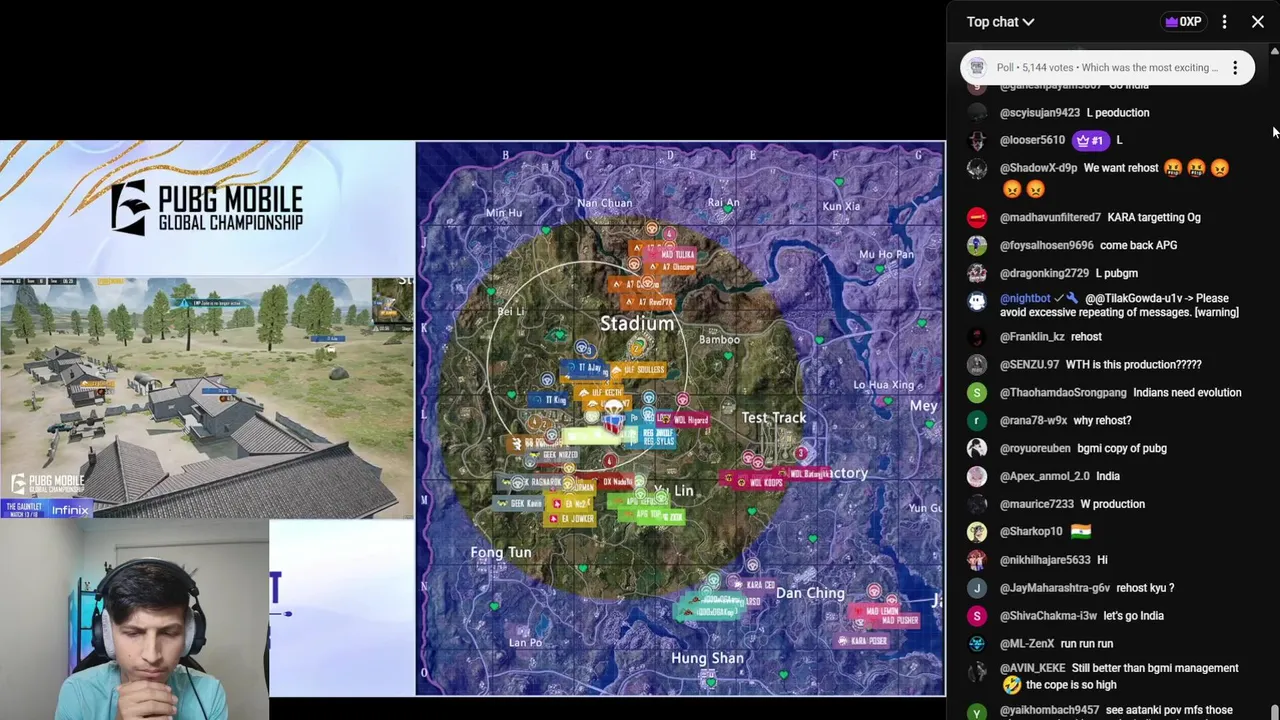
Task: Open the 0XP points badge
Action: [1182, 22]
